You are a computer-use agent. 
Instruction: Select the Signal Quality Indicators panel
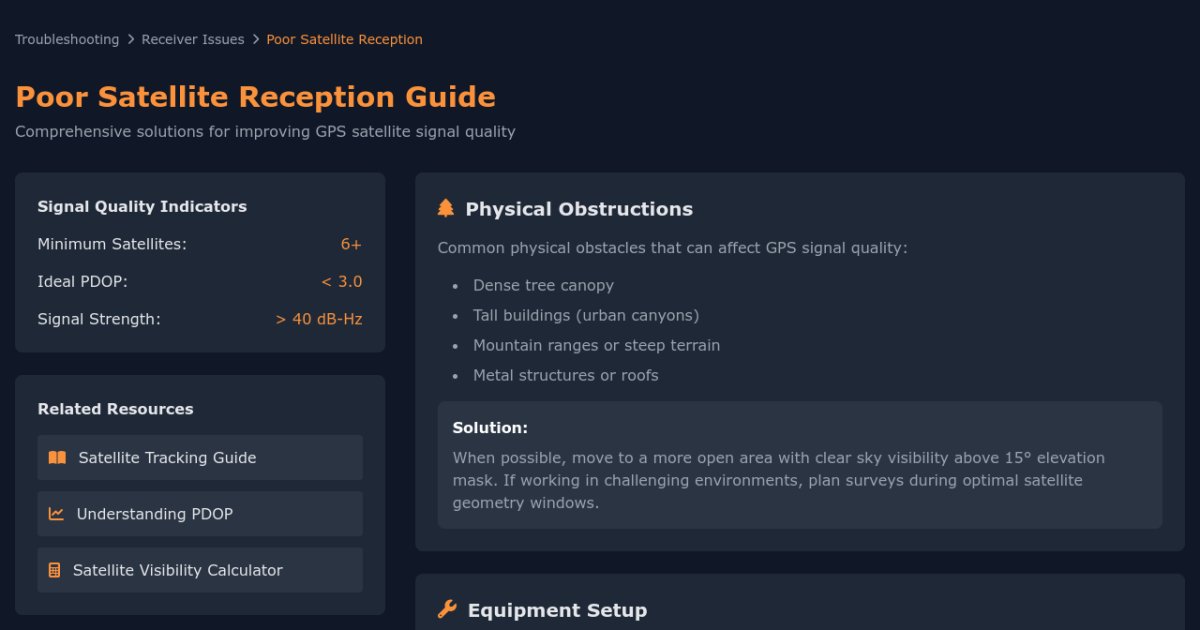click(x=141, y=206)
